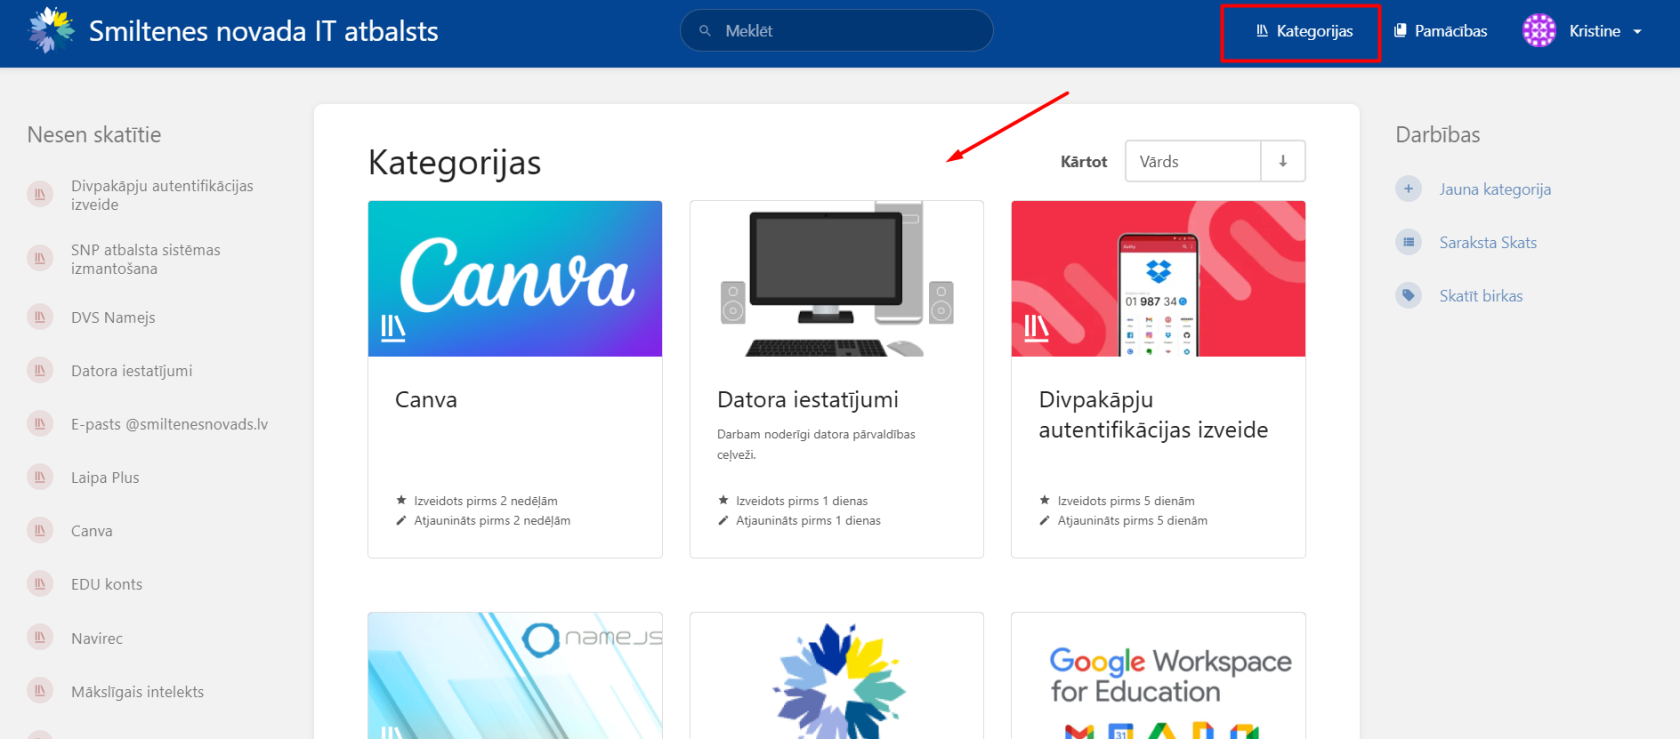Click Kristine user avatar icon
Image resolution: width=1680 pixels, height=739 pixels.
click(1539, 31)
